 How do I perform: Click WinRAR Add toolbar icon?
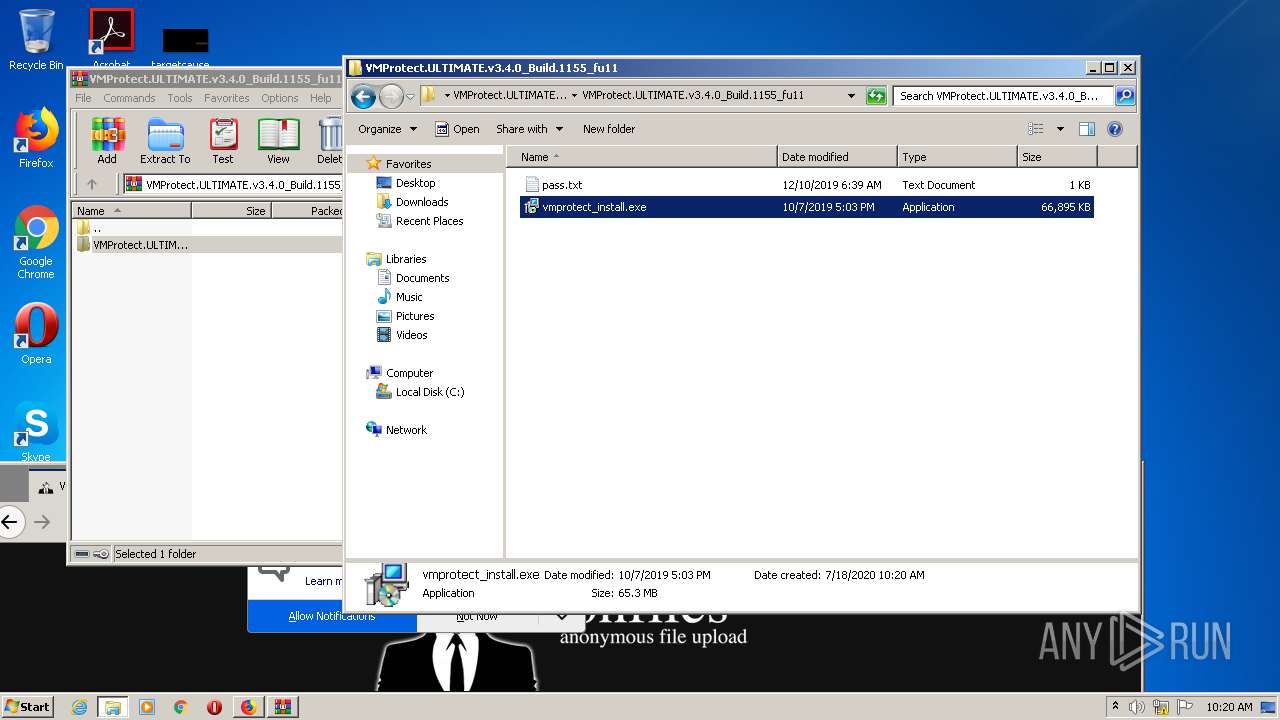(x=107, y=141)
